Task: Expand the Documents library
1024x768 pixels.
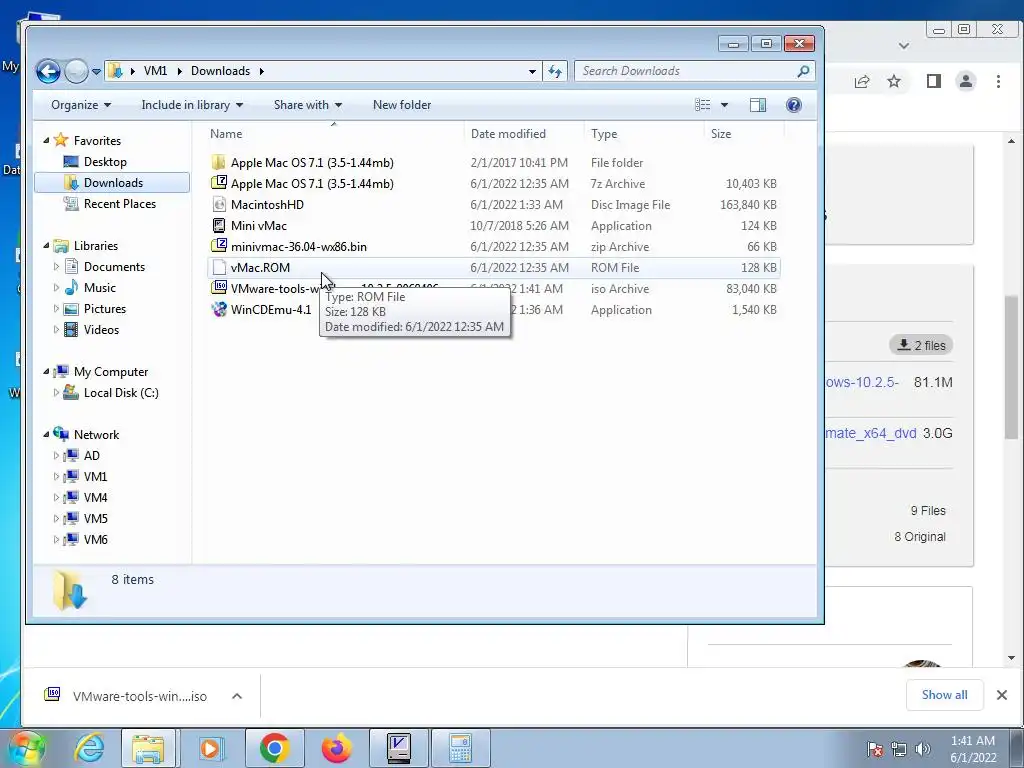Action: coord(56,266)
